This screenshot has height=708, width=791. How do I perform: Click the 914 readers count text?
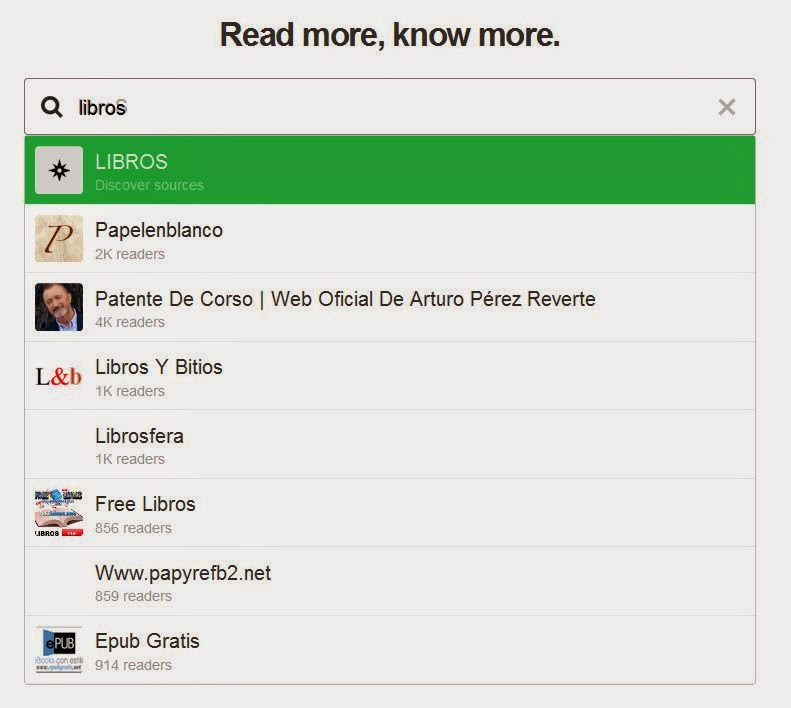coord(134,665)
